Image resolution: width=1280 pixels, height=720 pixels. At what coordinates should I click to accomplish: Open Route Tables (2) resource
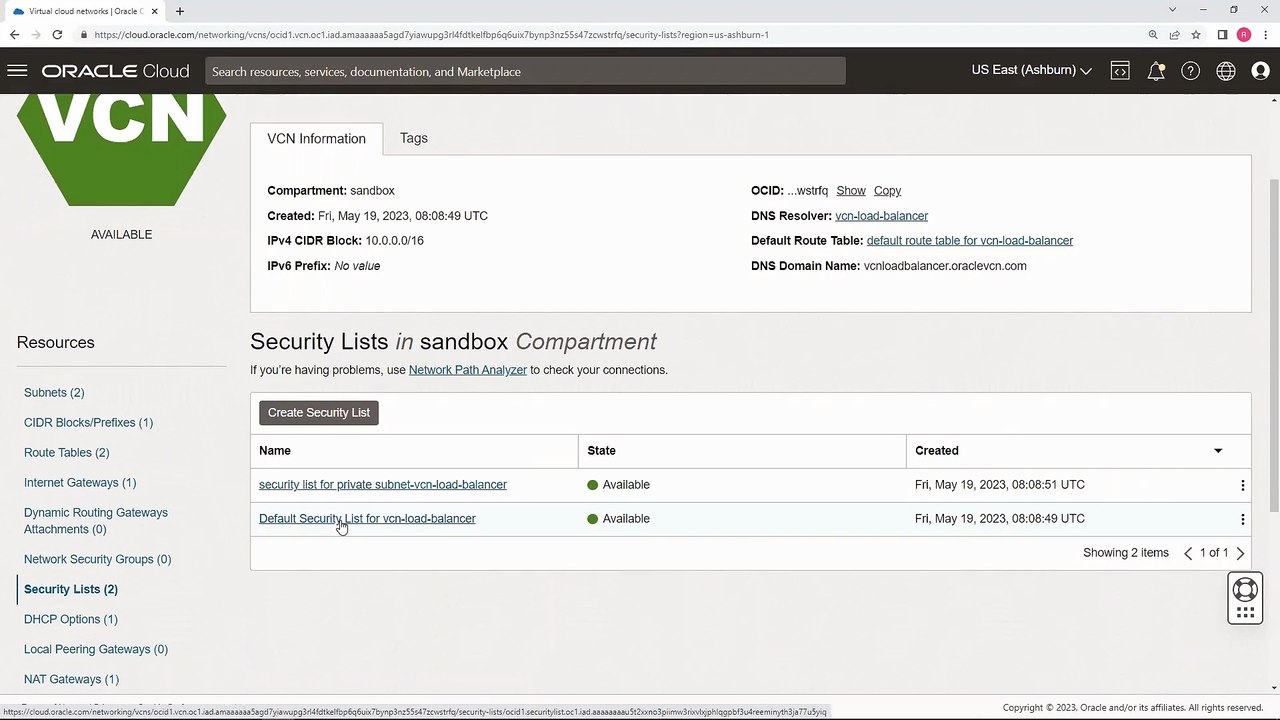(x=67, y=453)
